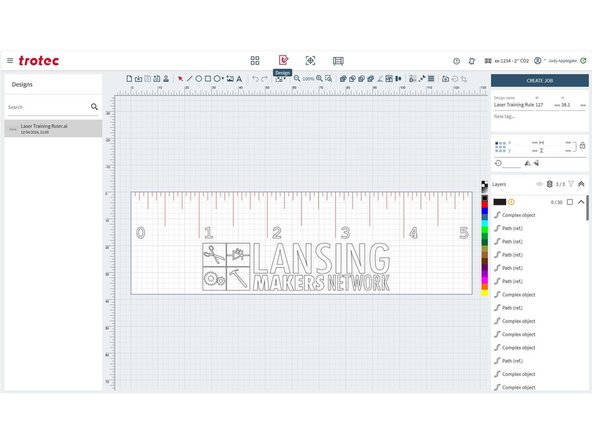The width and height of the screenshot is (592, 444).
Task: Open the save-as toolbar icon
Action: 157,79
